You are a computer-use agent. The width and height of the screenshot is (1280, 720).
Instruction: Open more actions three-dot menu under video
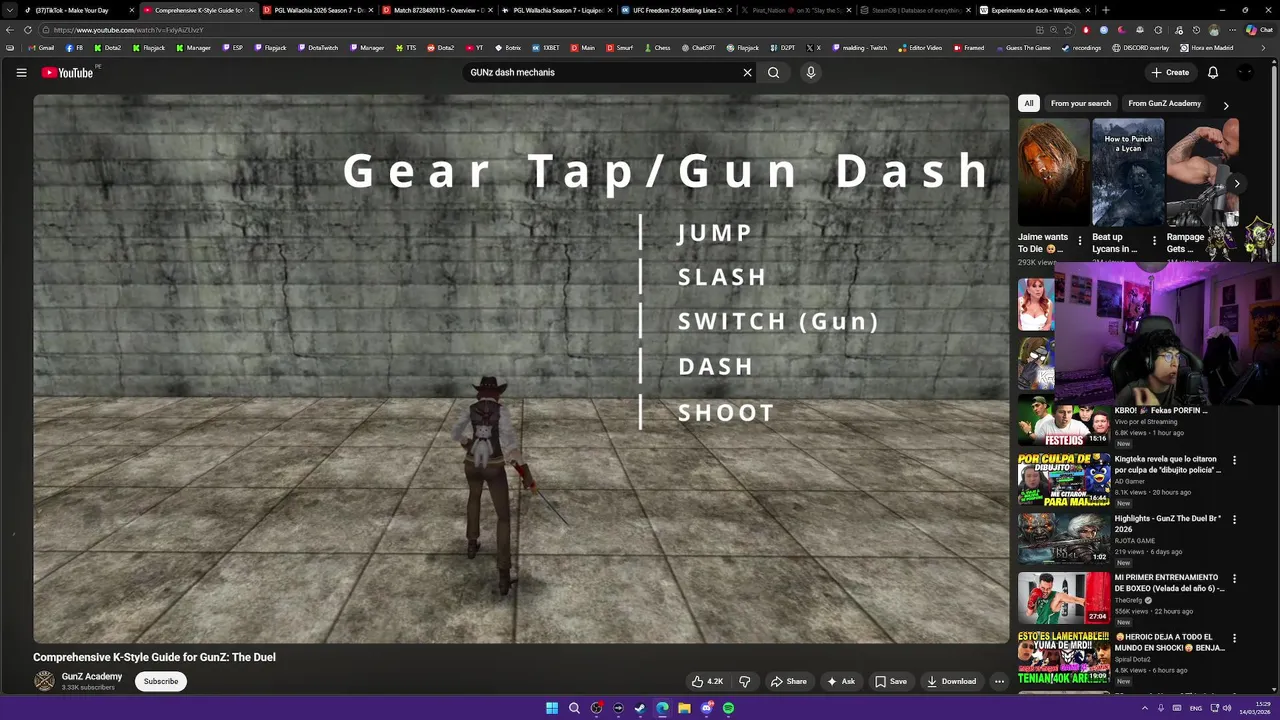tap(999, 681)
